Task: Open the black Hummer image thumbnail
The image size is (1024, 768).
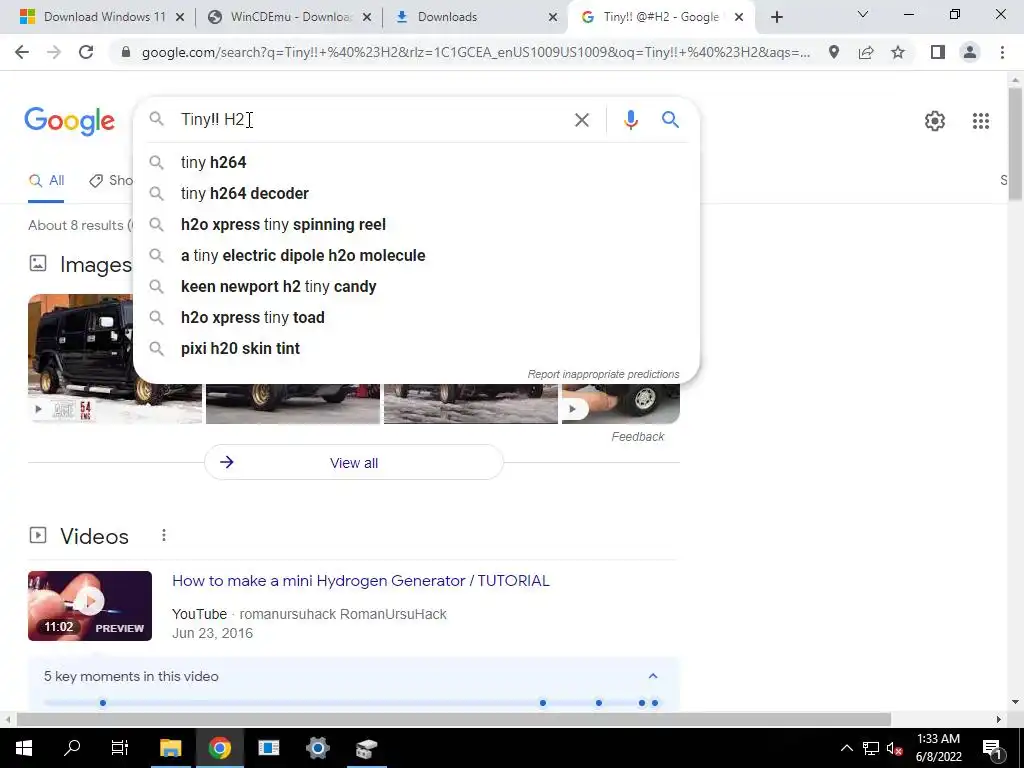Action: [80, 358]
